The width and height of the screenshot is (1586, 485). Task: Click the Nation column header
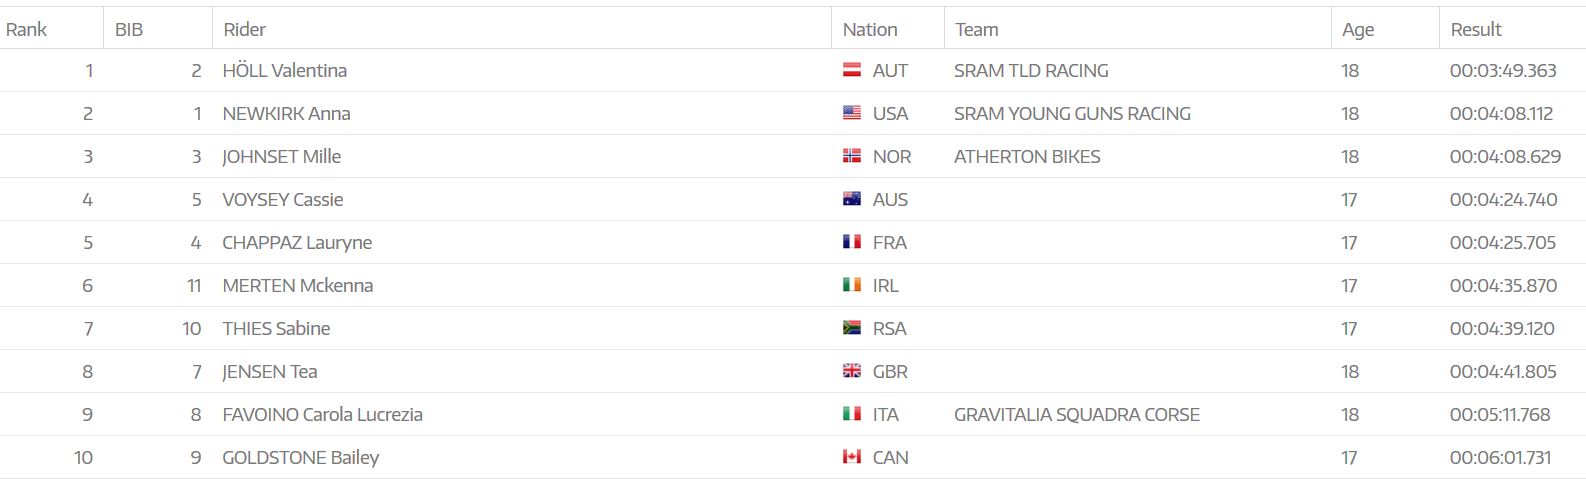coord(870,29)
